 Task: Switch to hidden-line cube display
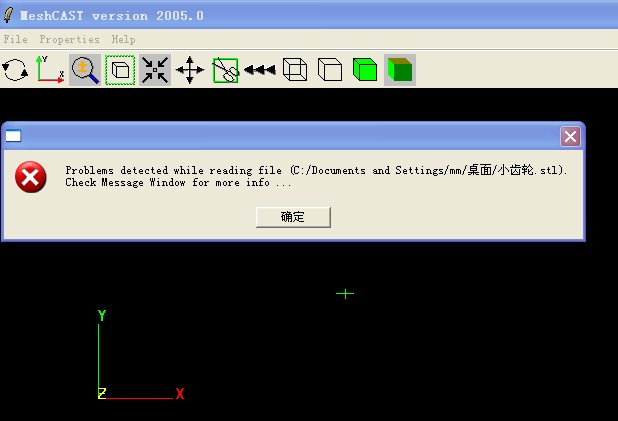point(329,69)
